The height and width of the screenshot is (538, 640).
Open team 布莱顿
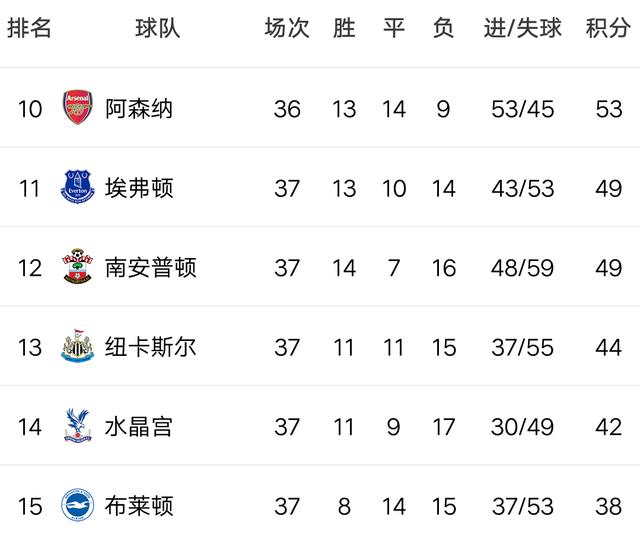pos(139,506)
